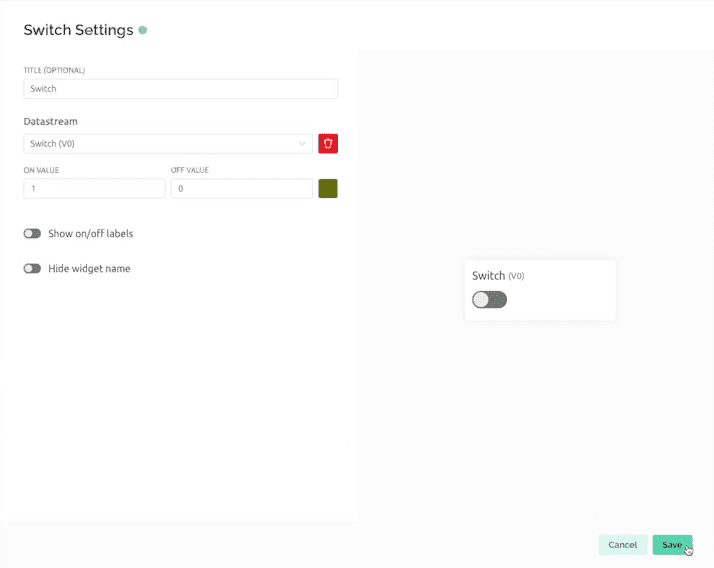Viewport: 714px width, 568px height.
Task: Click the Switch Settings heading
Action: point(78,30)
